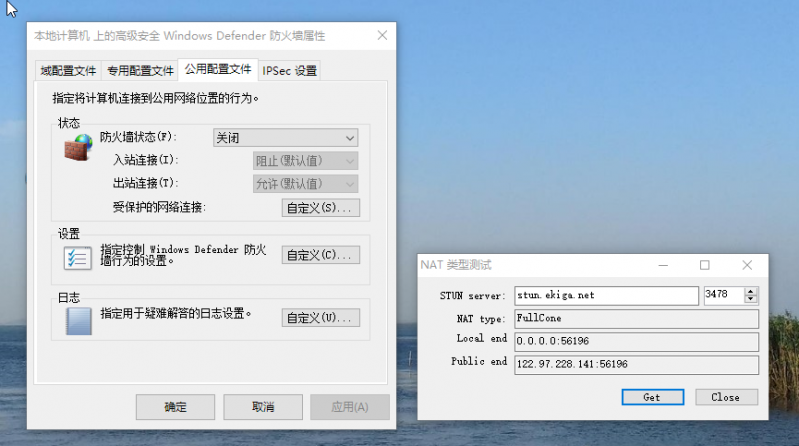
Task: Click the settings checklist icon
Action: (77, 258)
